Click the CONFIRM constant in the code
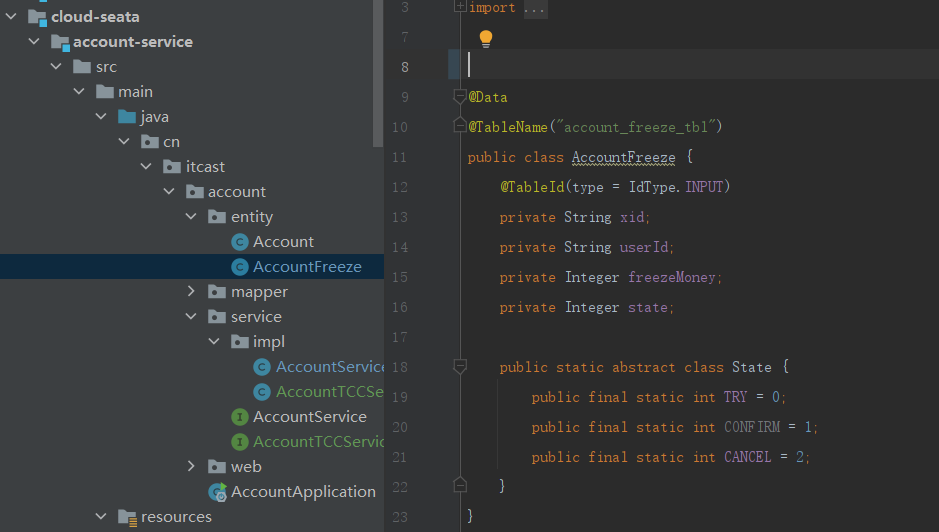Viewport: 939px width, 532px height. point(752,427)
